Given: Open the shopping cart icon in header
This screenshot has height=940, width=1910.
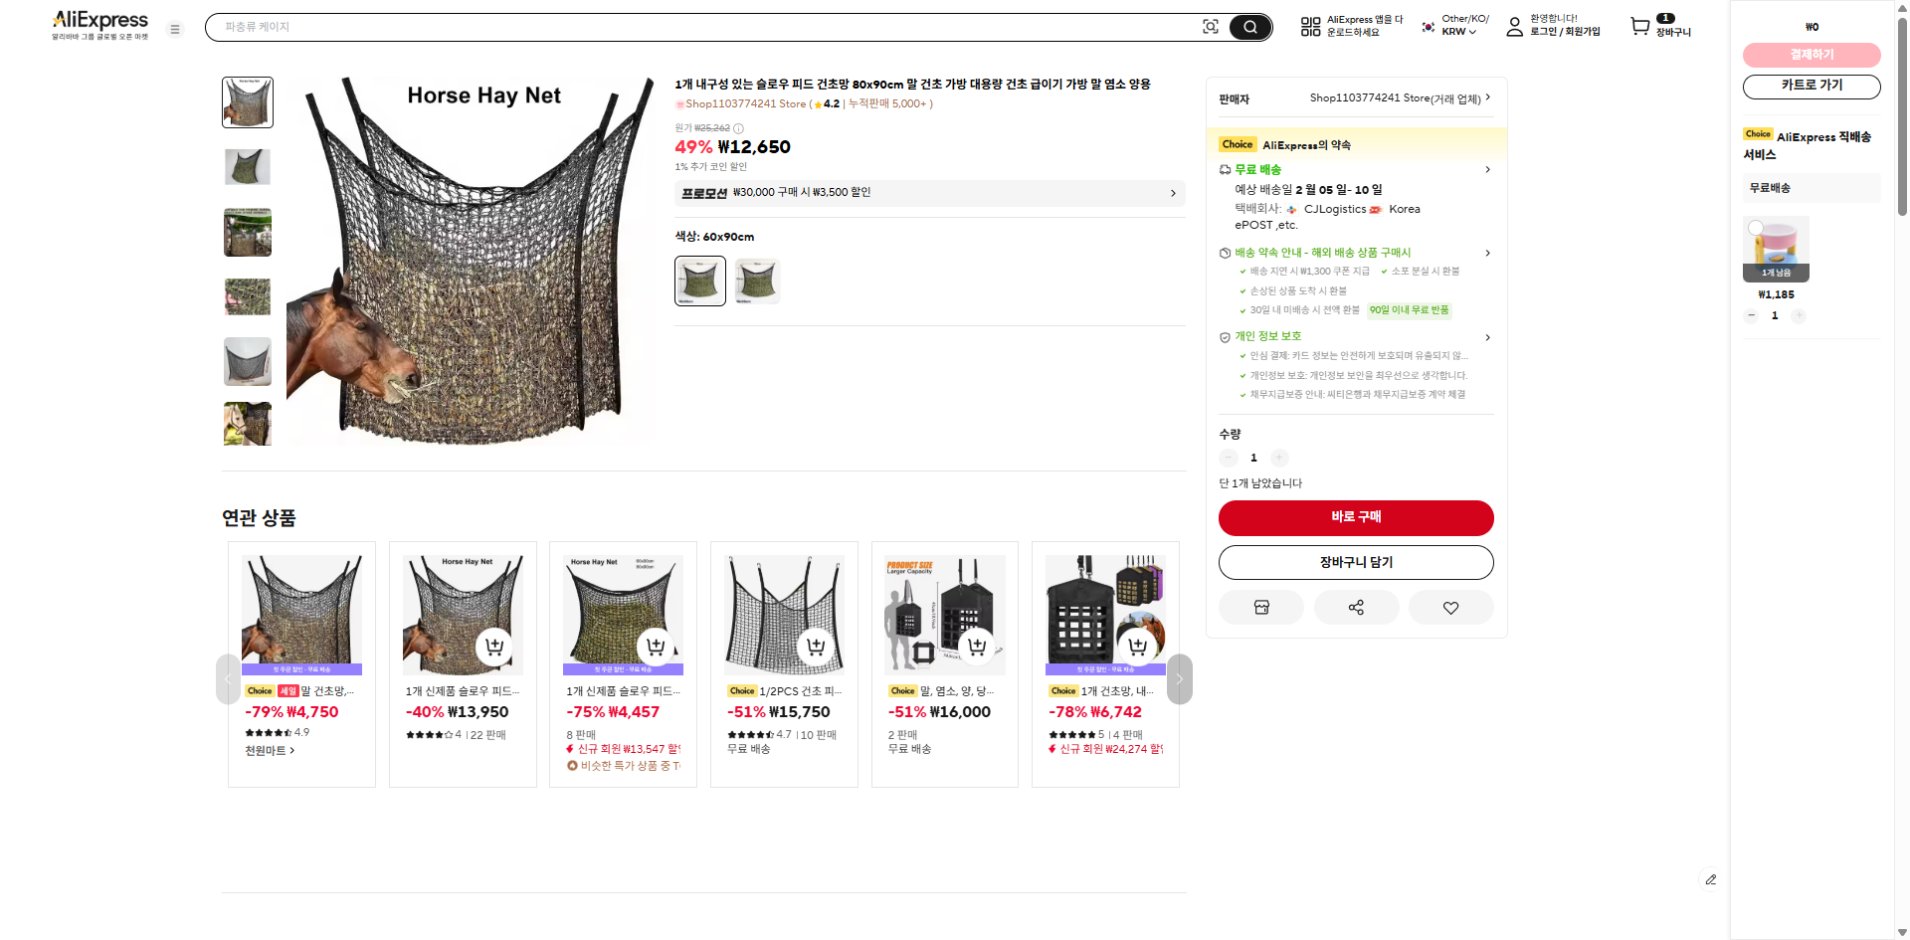Looking at the screenshot, I should (1640, 26).
